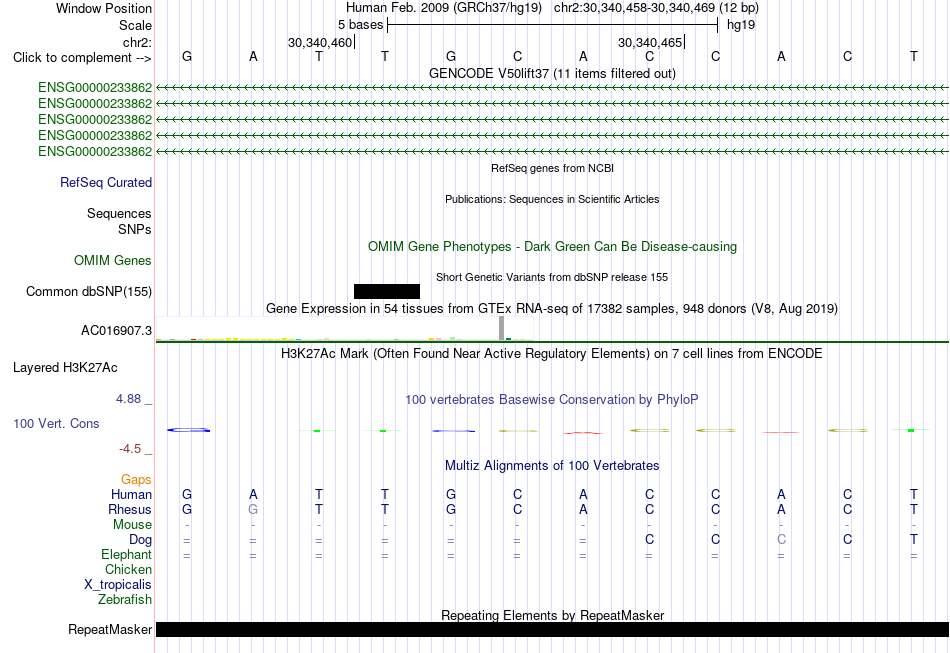This screenshot has width=950, height=653.
Task: Click the 'chr2:' base position label
Action: pos(138,42)
